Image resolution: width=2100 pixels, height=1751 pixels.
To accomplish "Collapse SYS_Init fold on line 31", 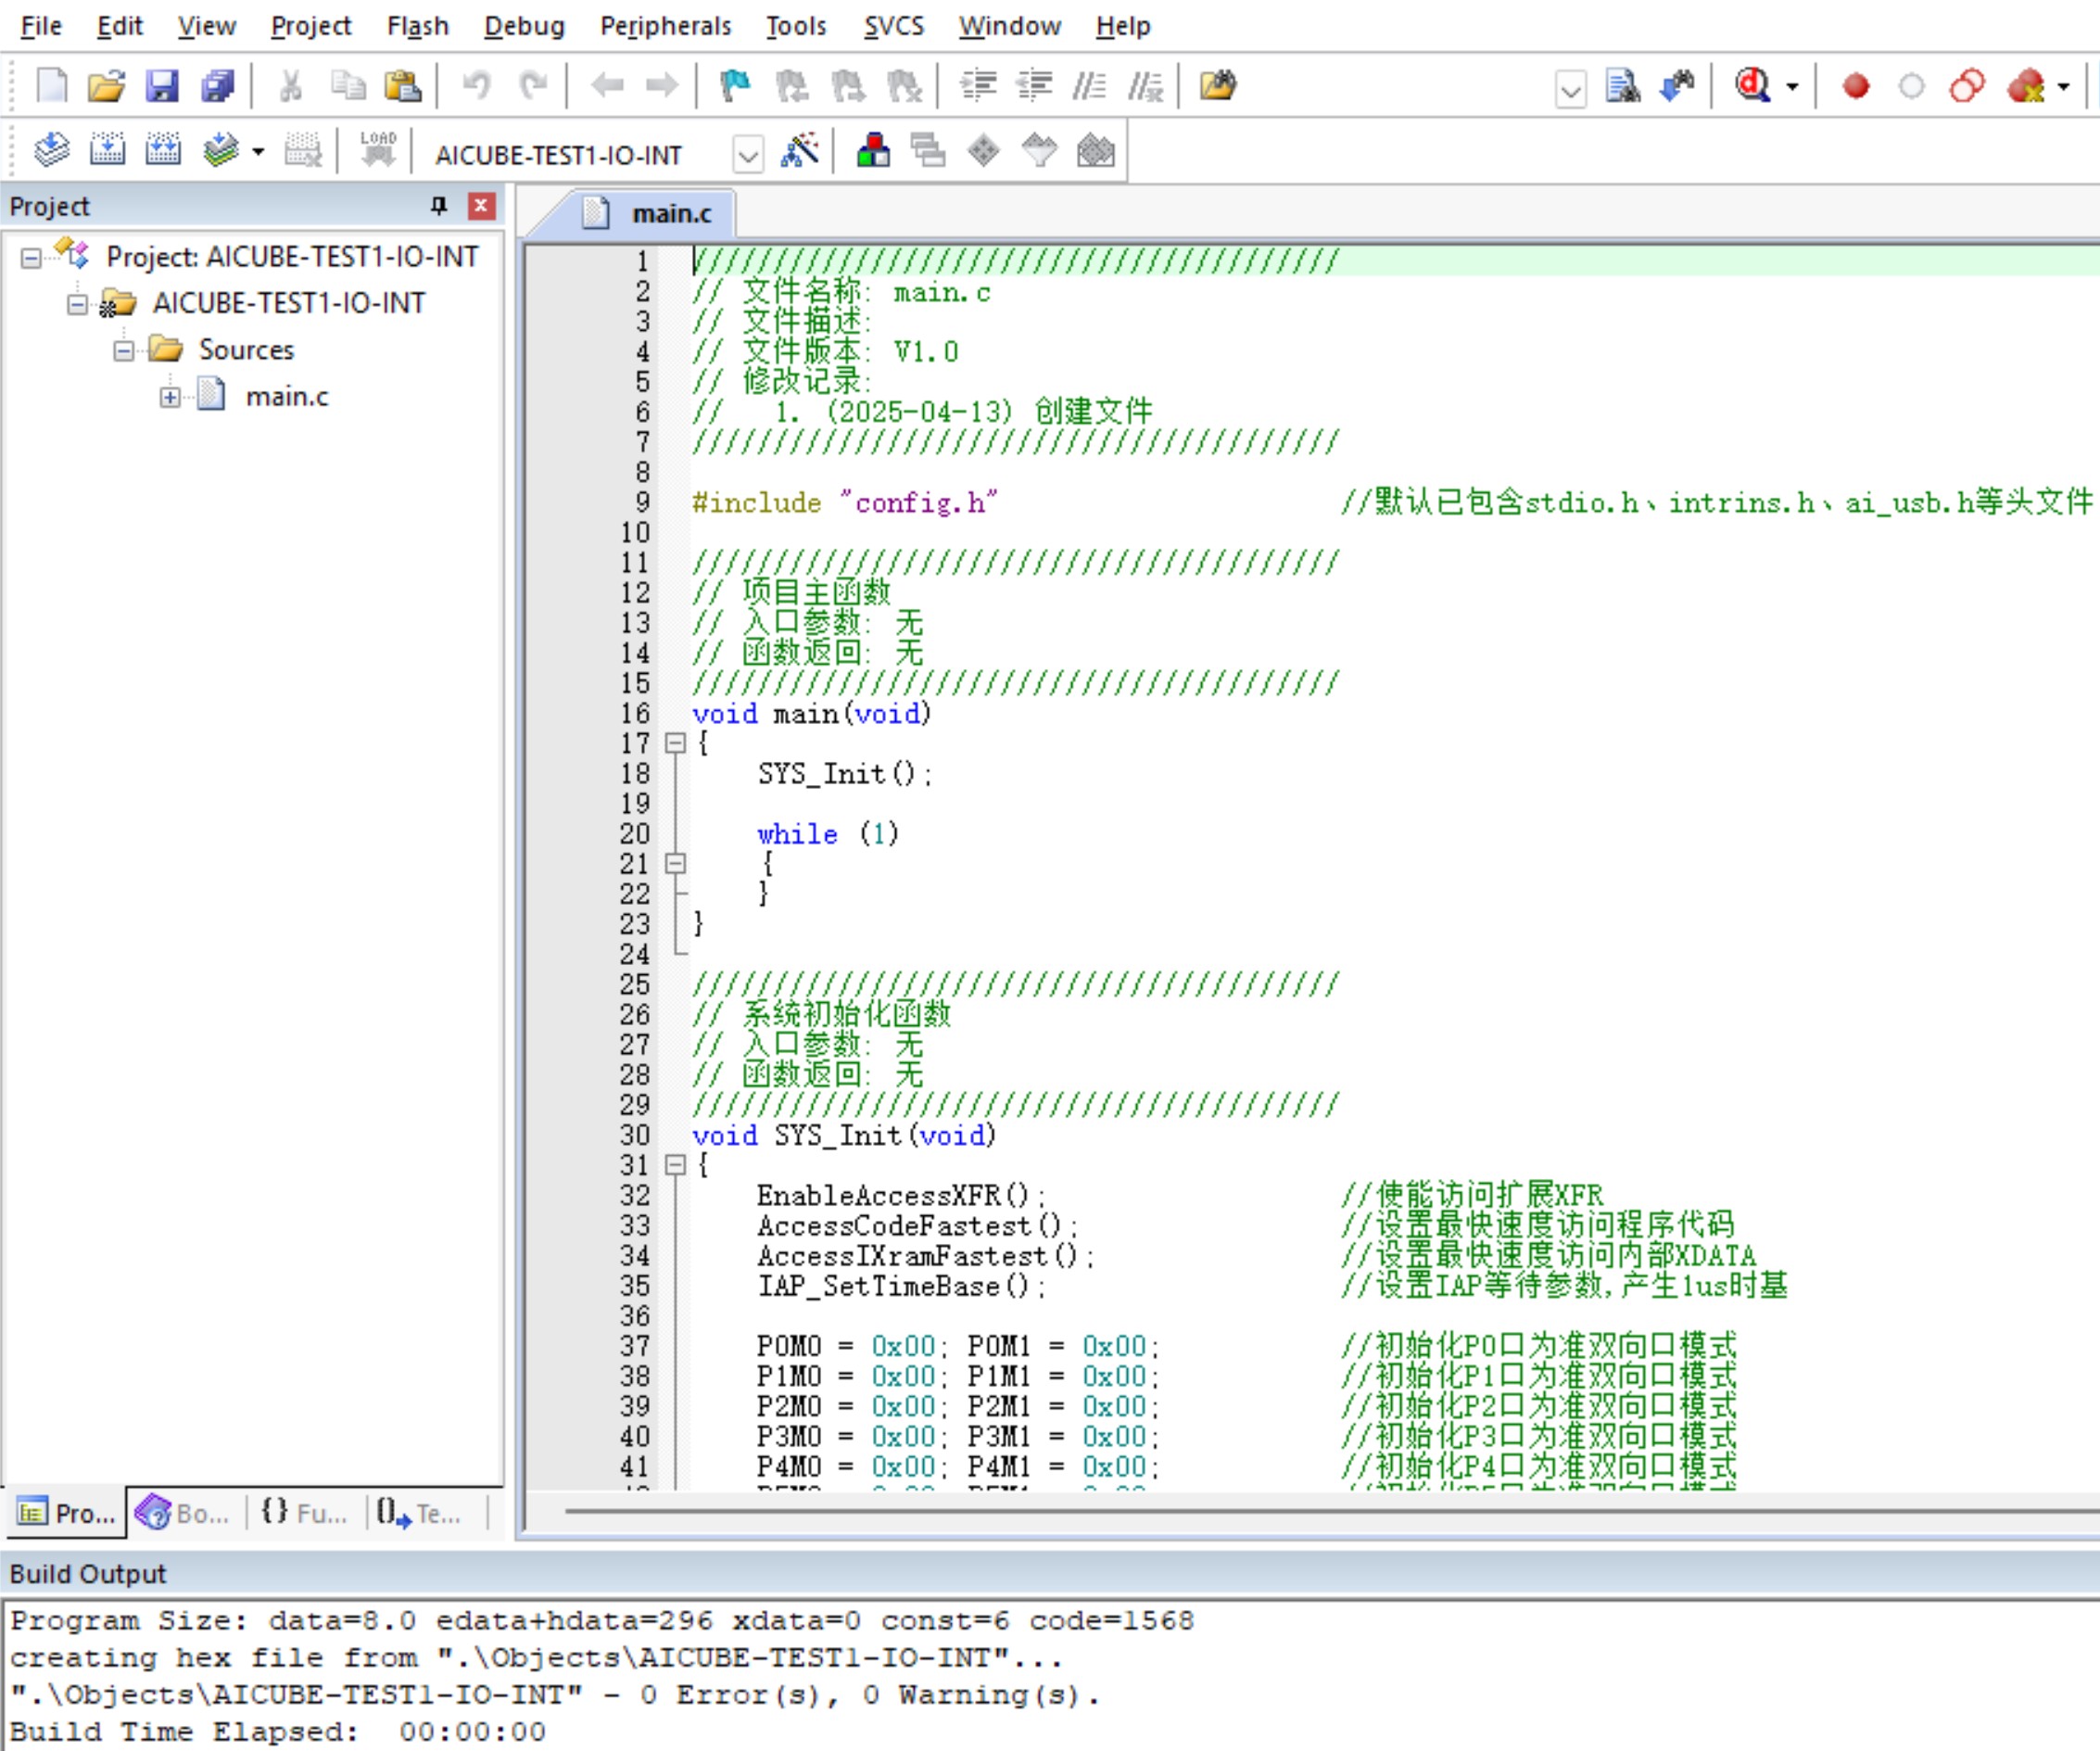I will pos(675,1165).
